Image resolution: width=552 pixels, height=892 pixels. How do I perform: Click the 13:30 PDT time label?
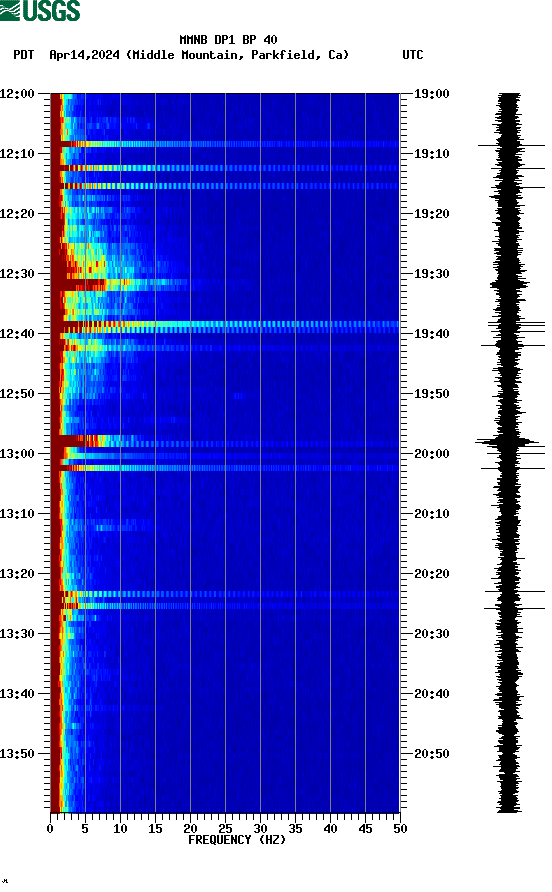coord(18,634)
